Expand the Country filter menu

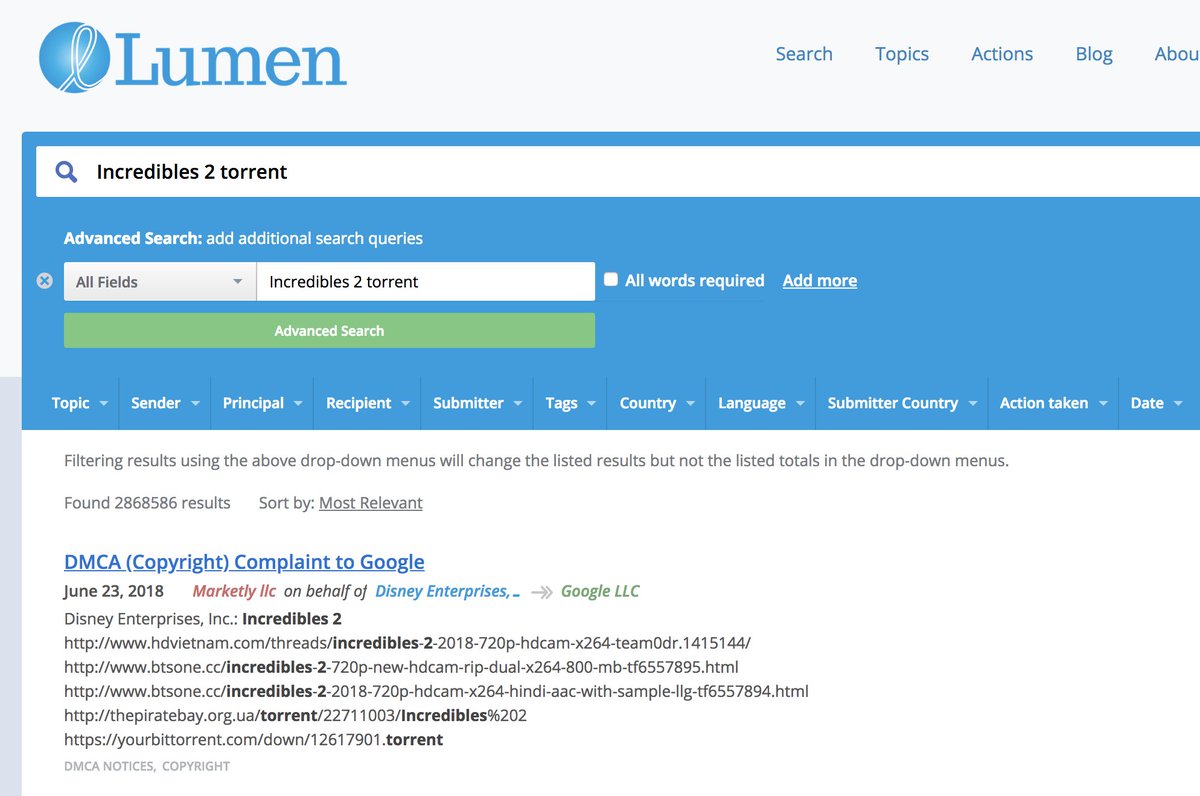[x=656, y=403]
